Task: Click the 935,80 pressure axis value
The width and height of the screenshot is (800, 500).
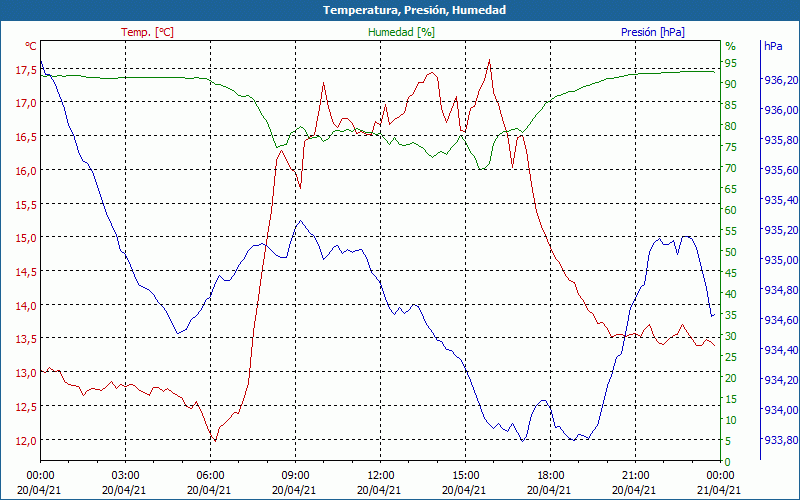Action: point(781,140)
